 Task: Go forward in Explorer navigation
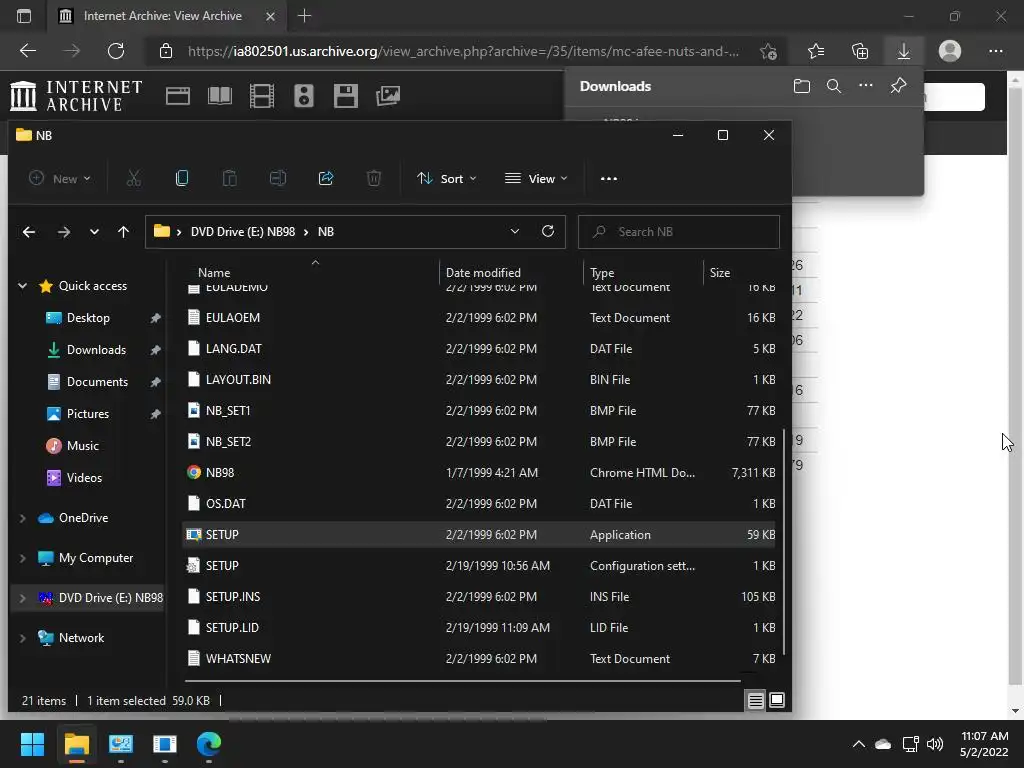(63, 232)
